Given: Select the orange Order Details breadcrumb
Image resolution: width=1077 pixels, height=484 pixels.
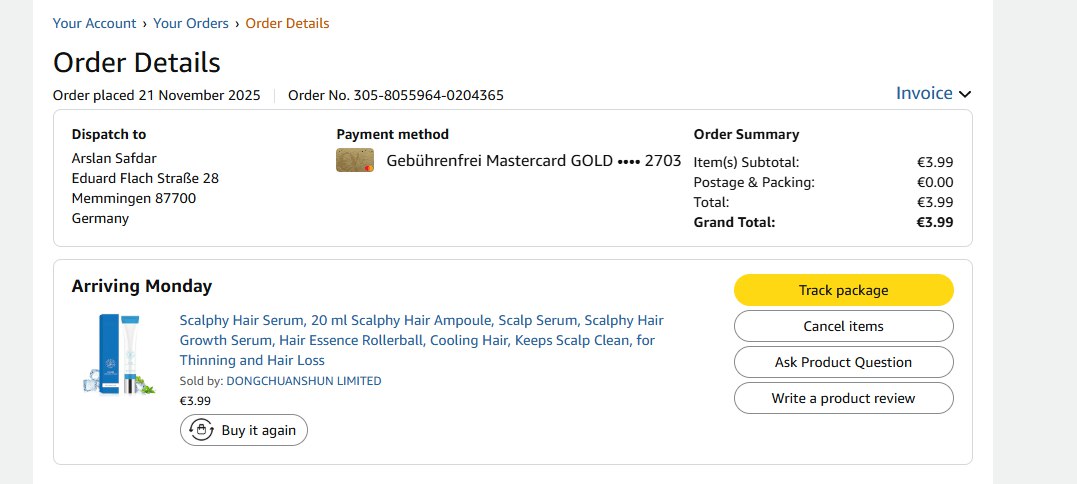Looking at the screenshot, I should 287,23.
